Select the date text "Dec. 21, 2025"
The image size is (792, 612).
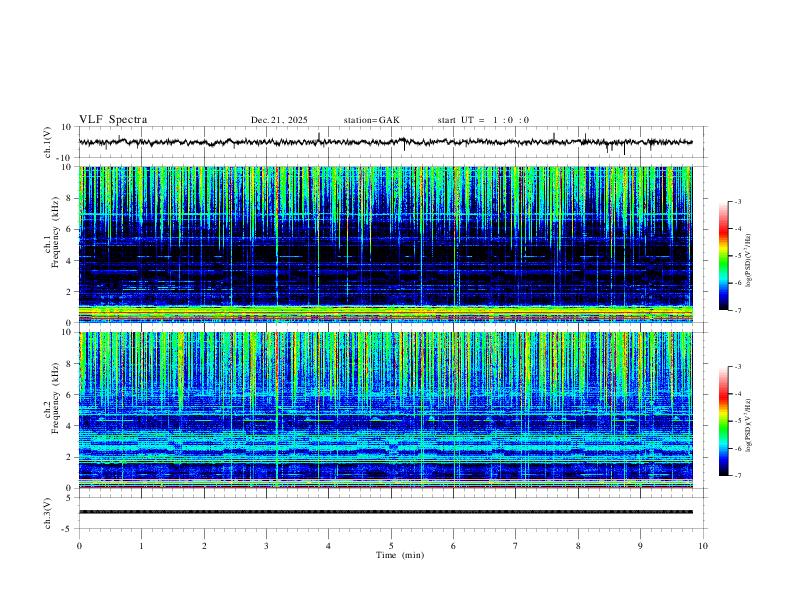click(279, 120)
